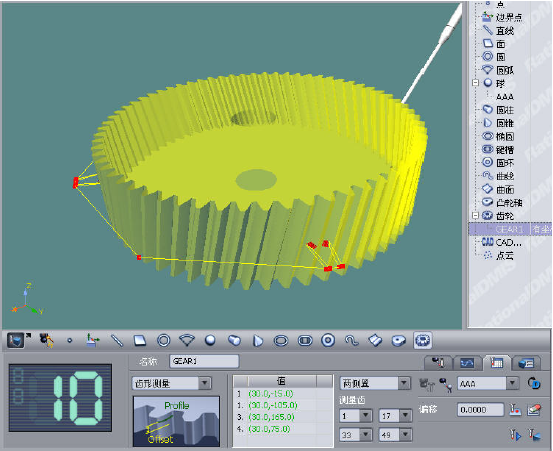Select the circle feature toolbar icon
The image size is (553, 451).
tap(164, 340)
